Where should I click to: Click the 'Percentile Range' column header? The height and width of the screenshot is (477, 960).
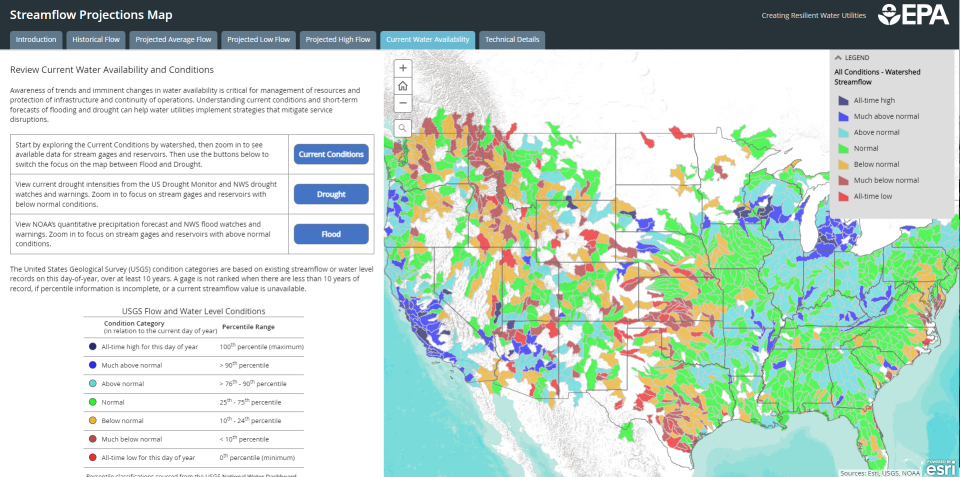tap(248, 326)
